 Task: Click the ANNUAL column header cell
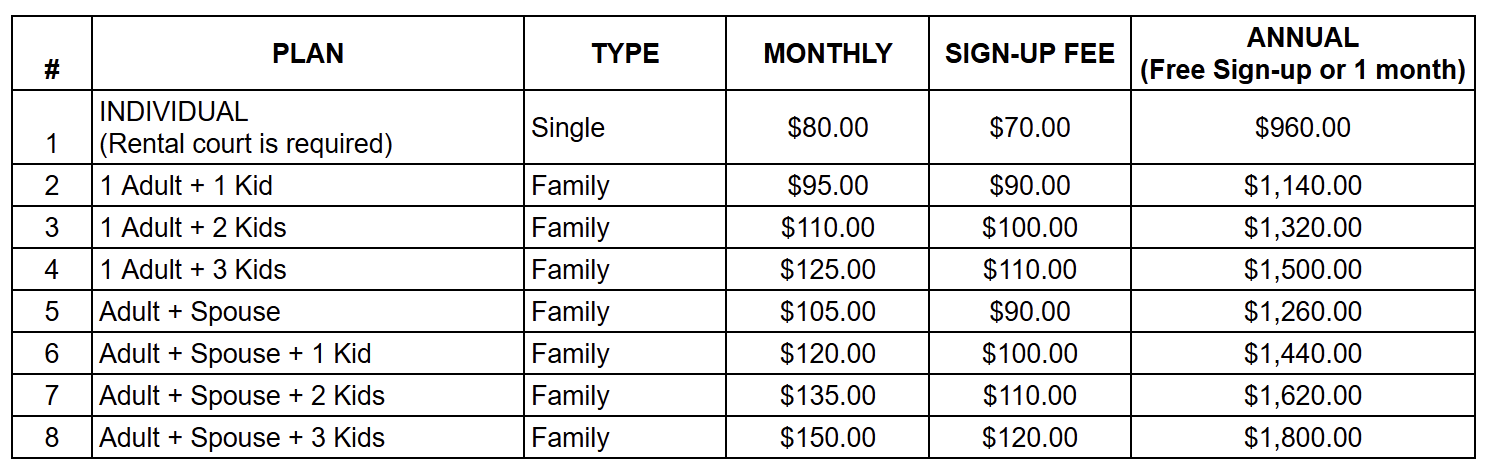pyautogui.click(x=1302, y=54)
